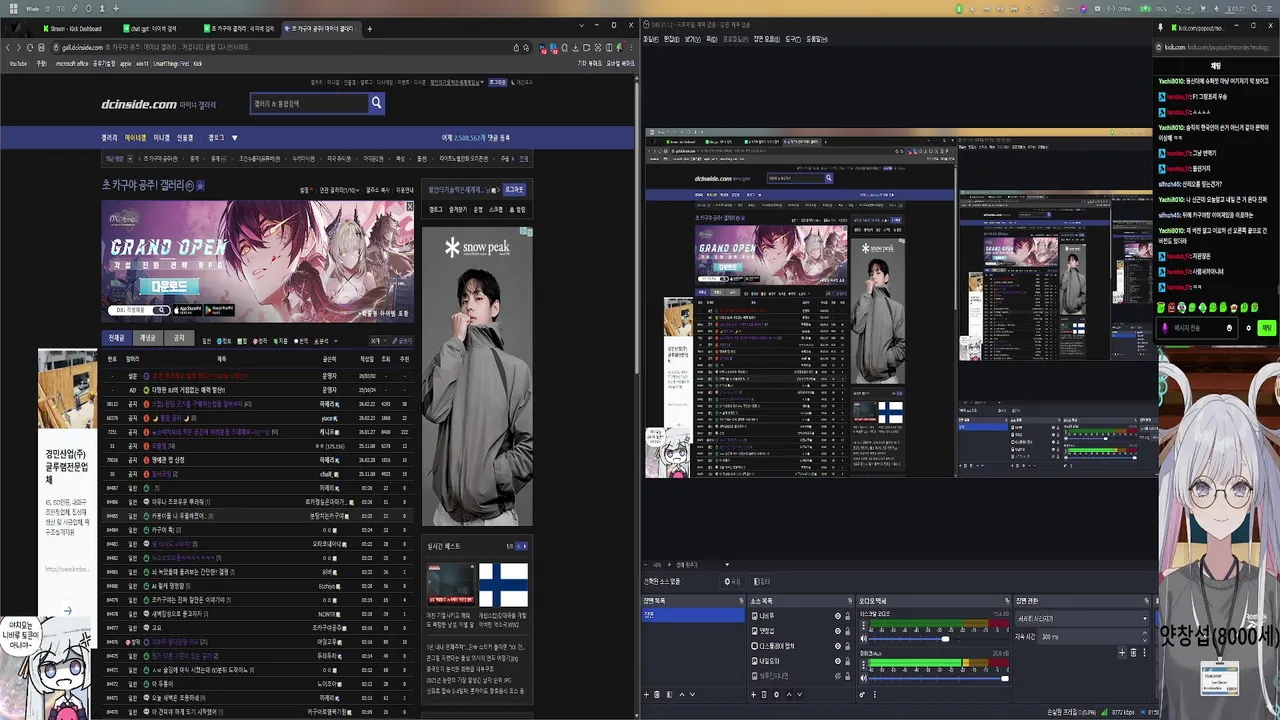Image resolution: width=1280 pixels, height=720 pixels.
Task: Open the Whale sidebar grid icon
Action: click(609, 47)
